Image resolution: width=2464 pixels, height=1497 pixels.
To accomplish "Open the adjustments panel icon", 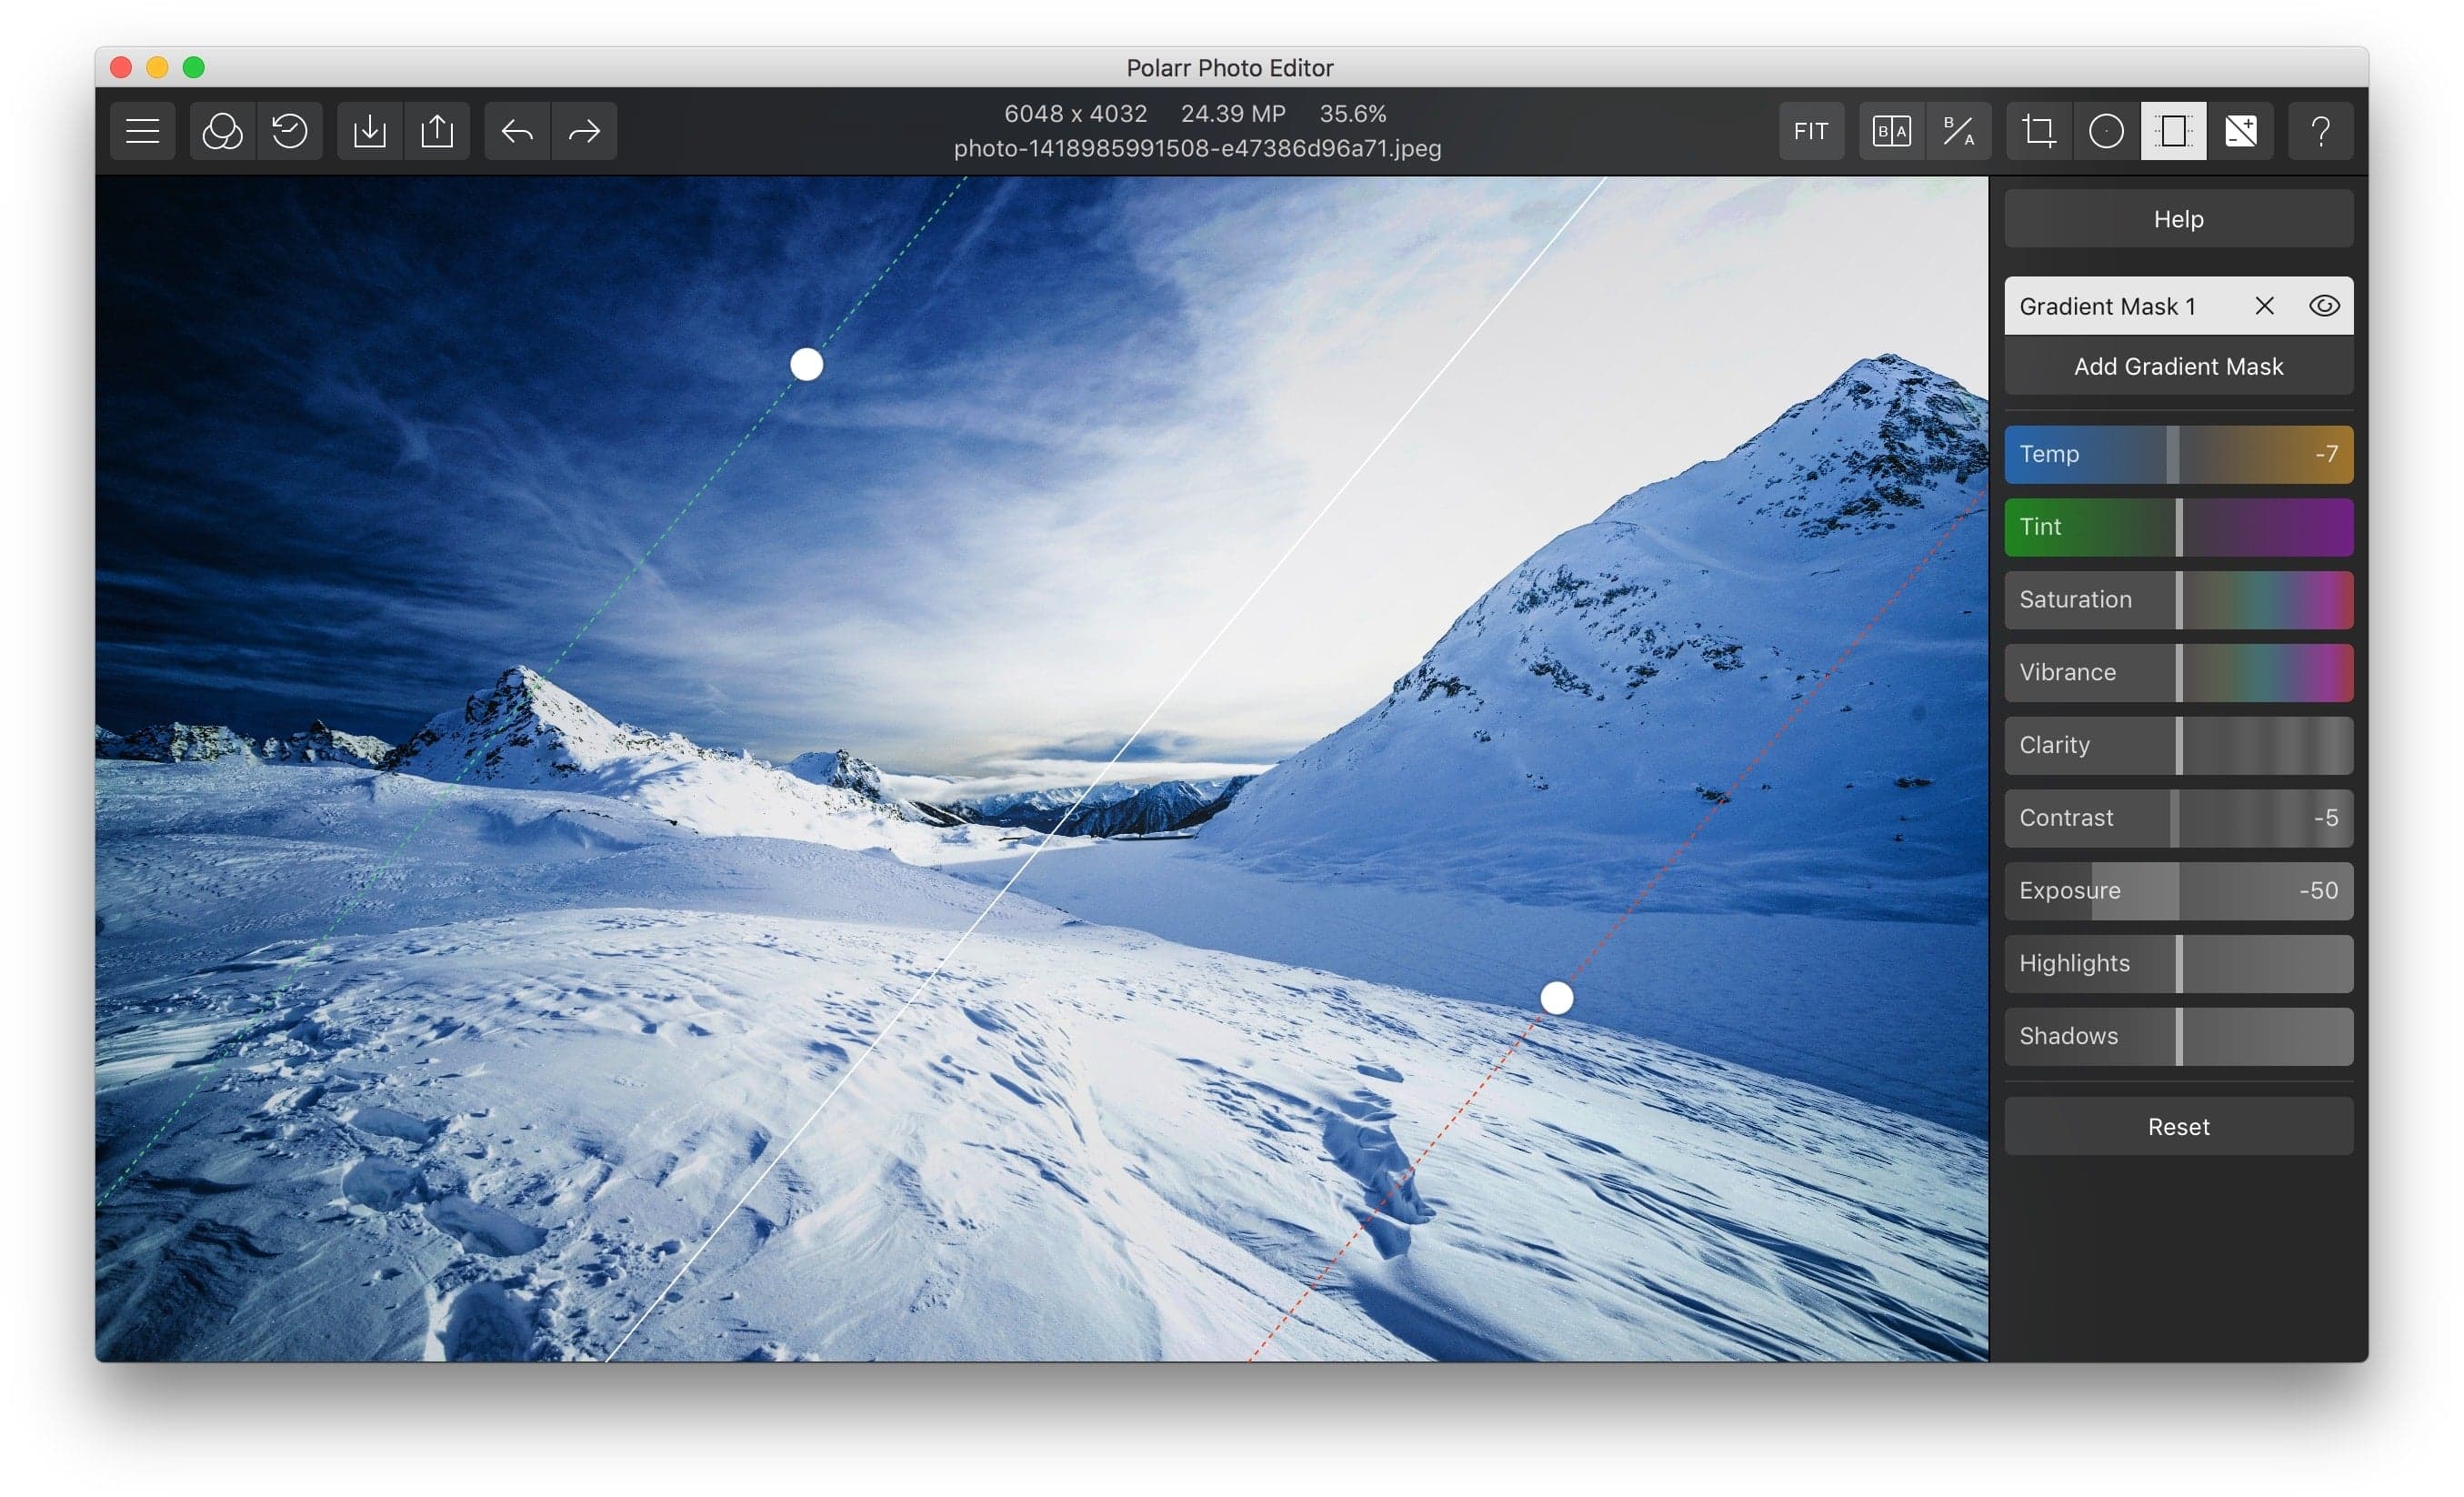I will [2240, 131].
